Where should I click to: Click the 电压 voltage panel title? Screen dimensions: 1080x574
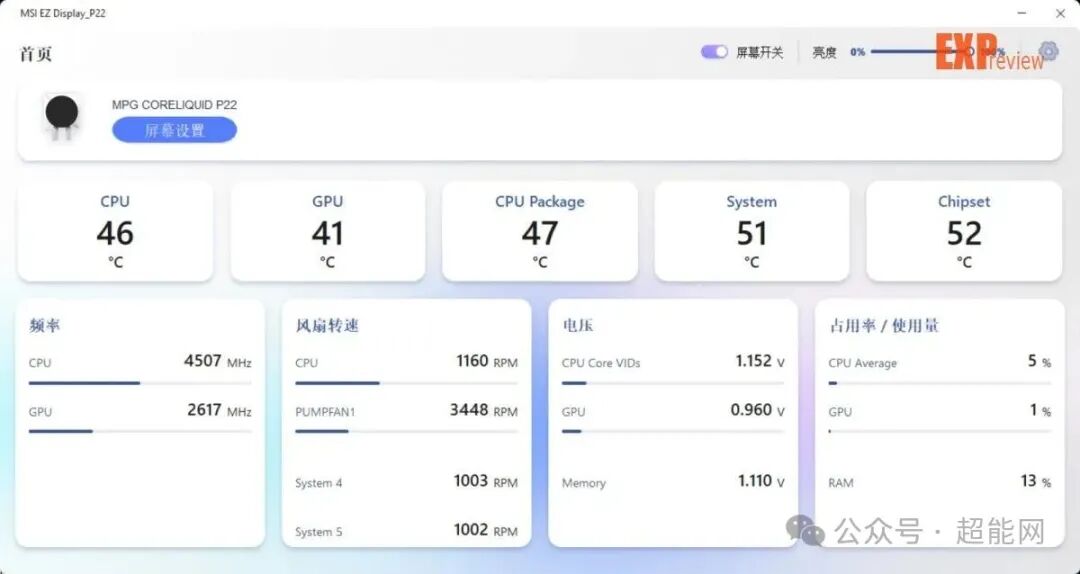(x=578, y=325)
